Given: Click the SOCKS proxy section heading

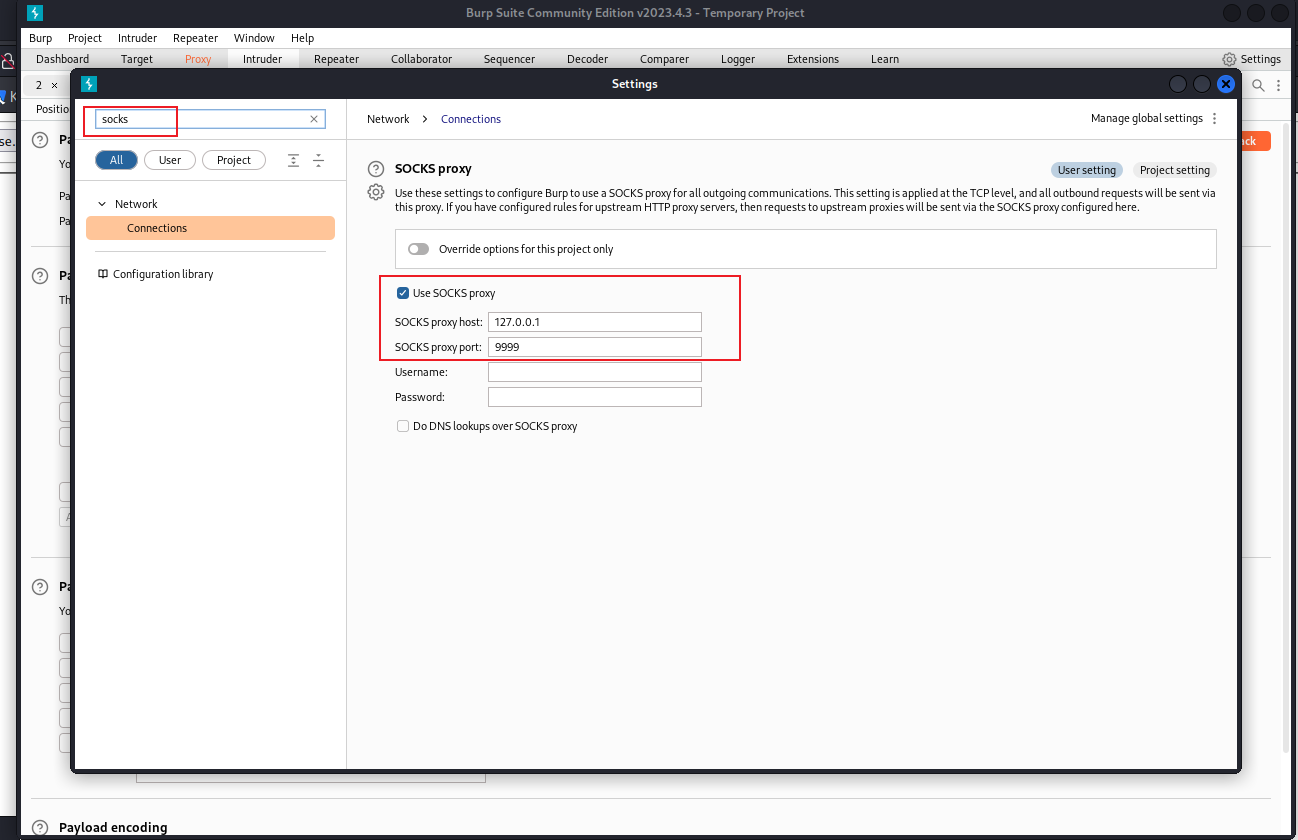Looking at the screenshot, I should click(x=433, y=169).
